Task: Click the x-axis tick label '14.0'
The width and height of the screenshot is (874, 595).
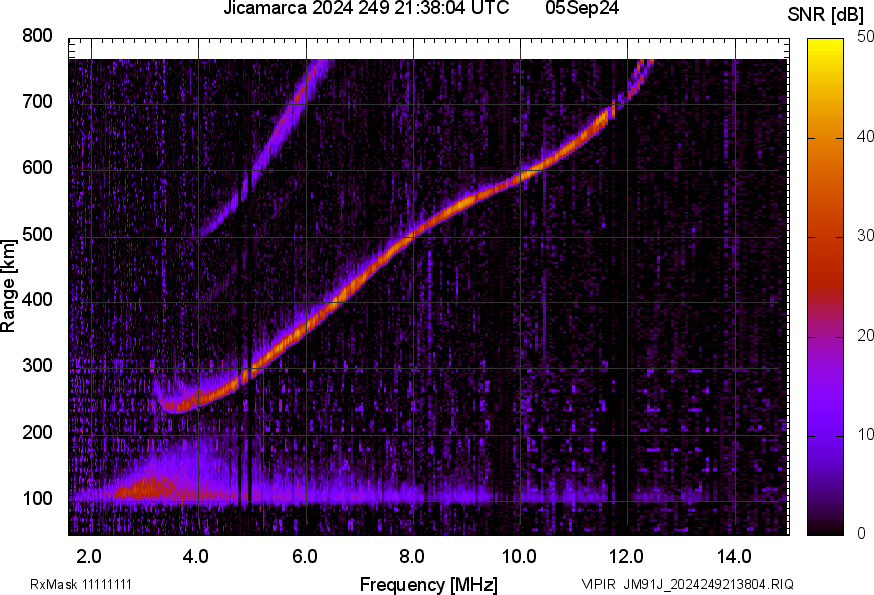Action: 734,557
